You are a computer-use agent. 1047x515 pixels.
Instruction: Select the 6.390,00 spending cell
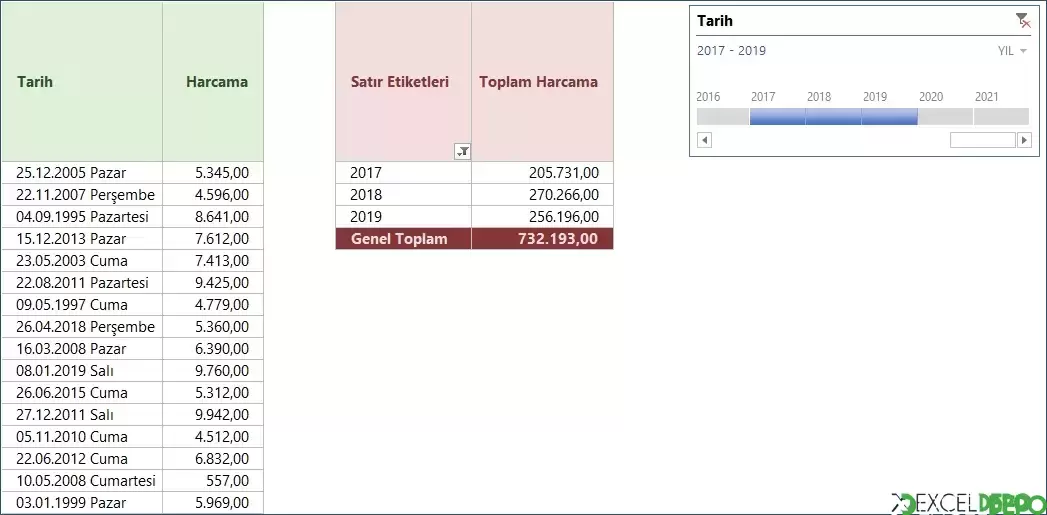(213, 349)
